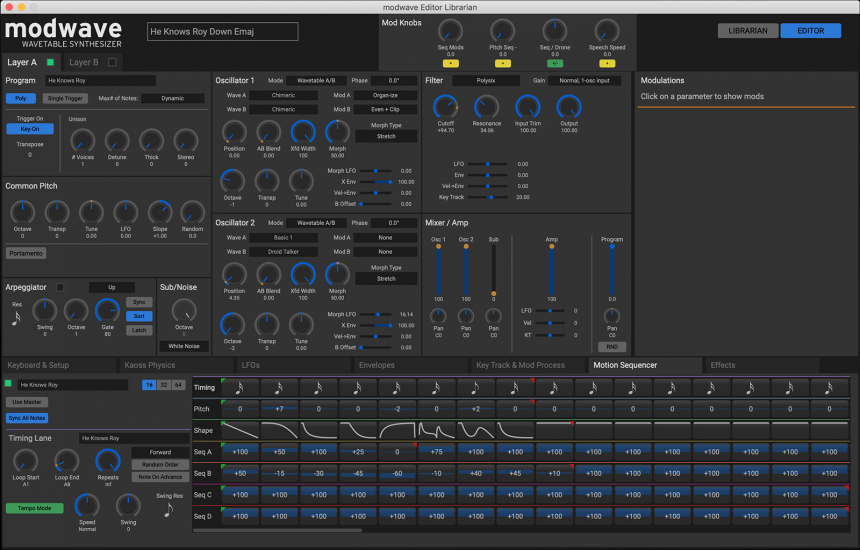
Task: Click the Arpeggiator Gate knob
Action: pos(108,311)
